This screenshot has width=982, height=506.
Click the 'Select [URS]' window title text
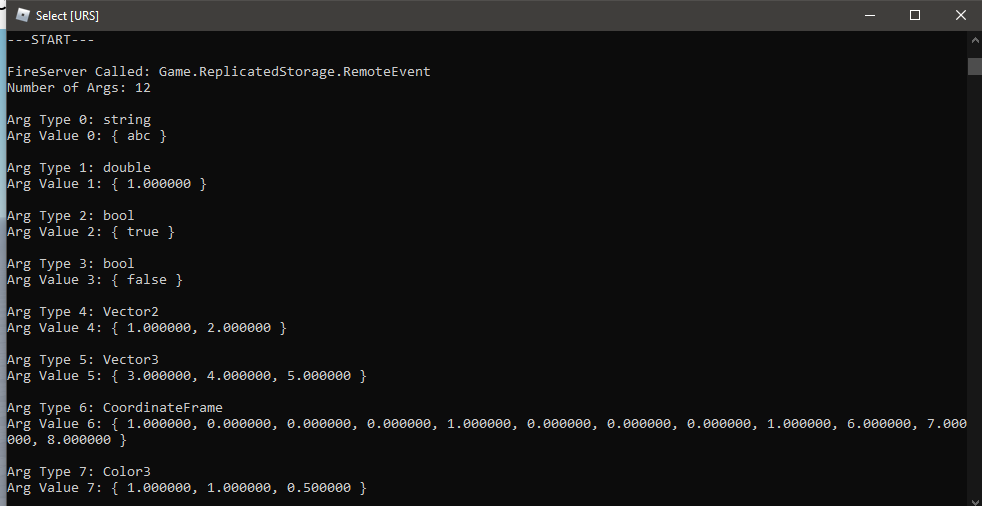coord(67,16)
